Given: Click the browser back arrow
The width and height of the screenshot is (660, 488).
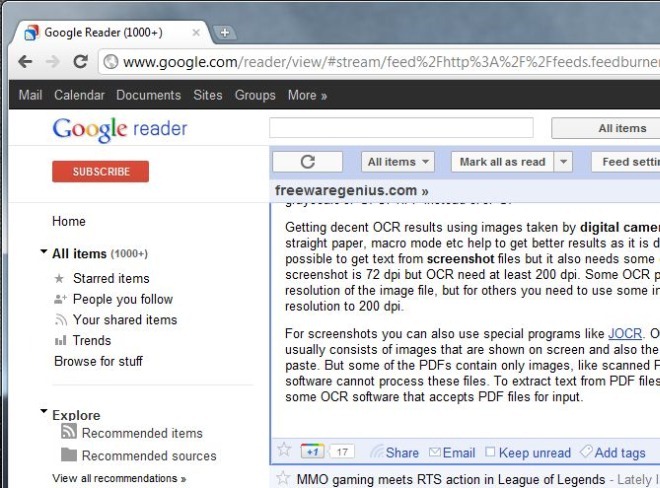Looking at the screenshot, I should point(25,62).
